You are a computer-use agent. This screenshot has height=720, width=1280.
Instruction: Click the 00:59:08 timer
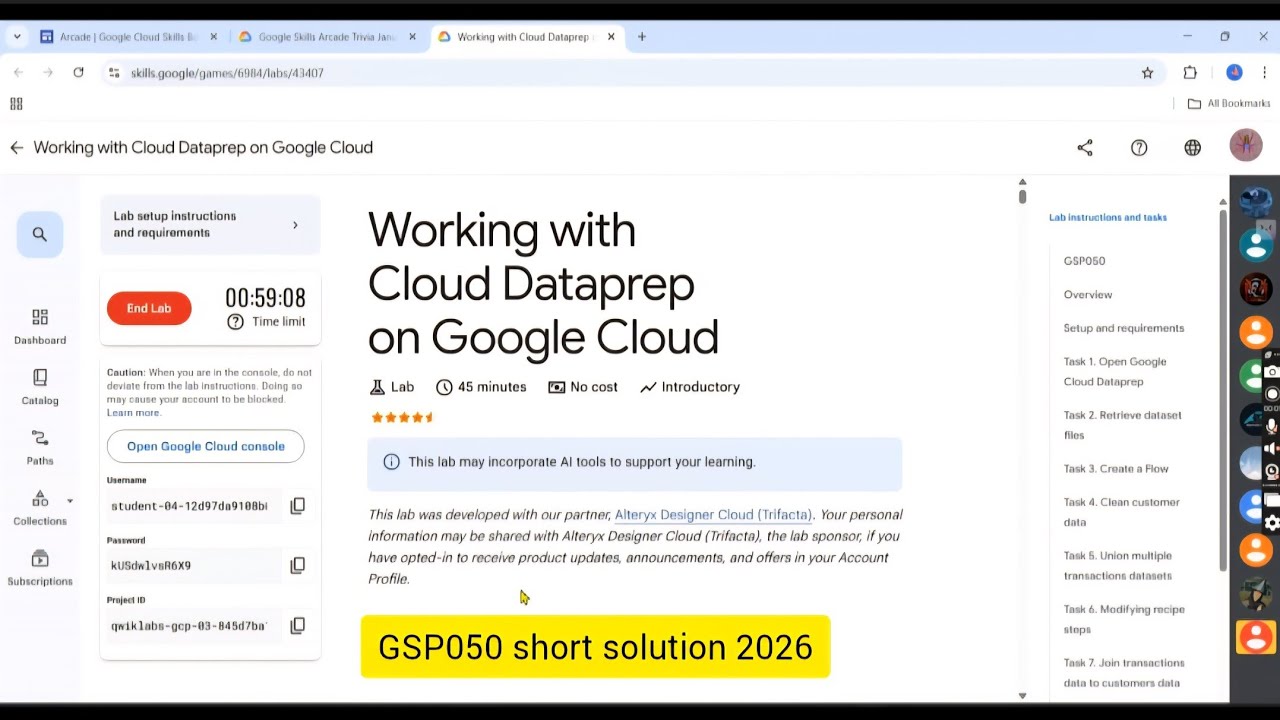[265, 298]
